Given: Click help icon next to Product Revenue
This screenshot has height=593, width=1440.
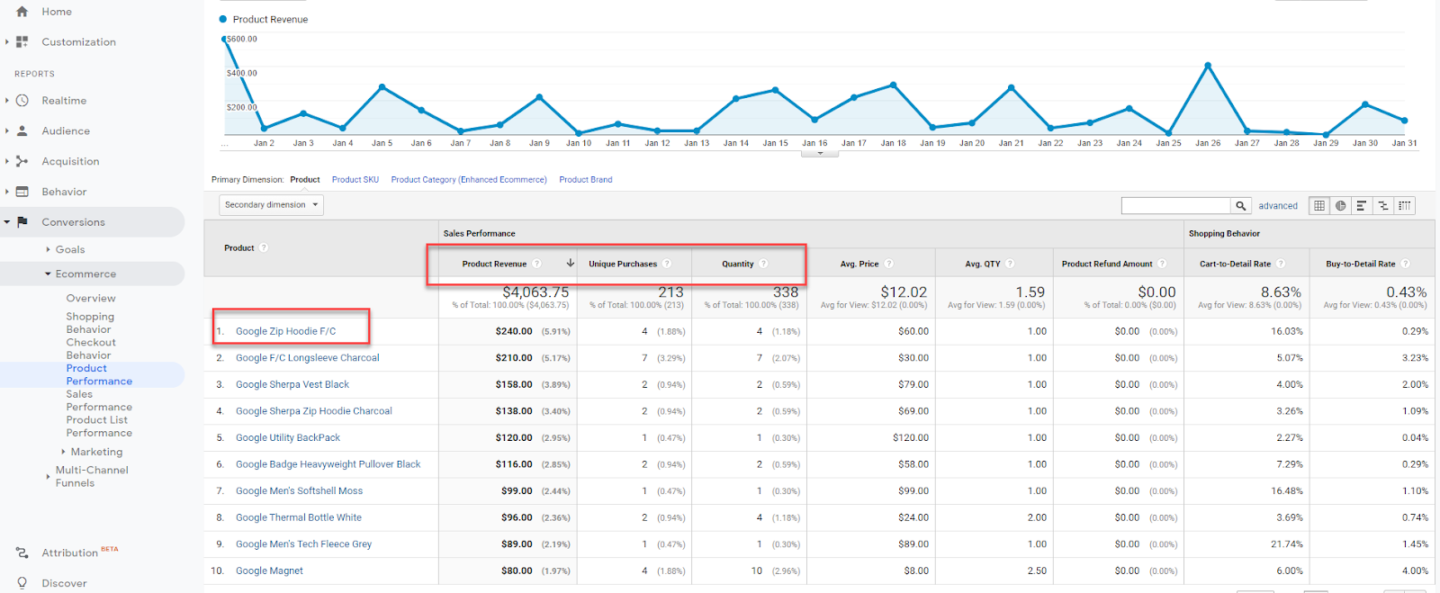Looking at the screenshot, I should [537, 264].
